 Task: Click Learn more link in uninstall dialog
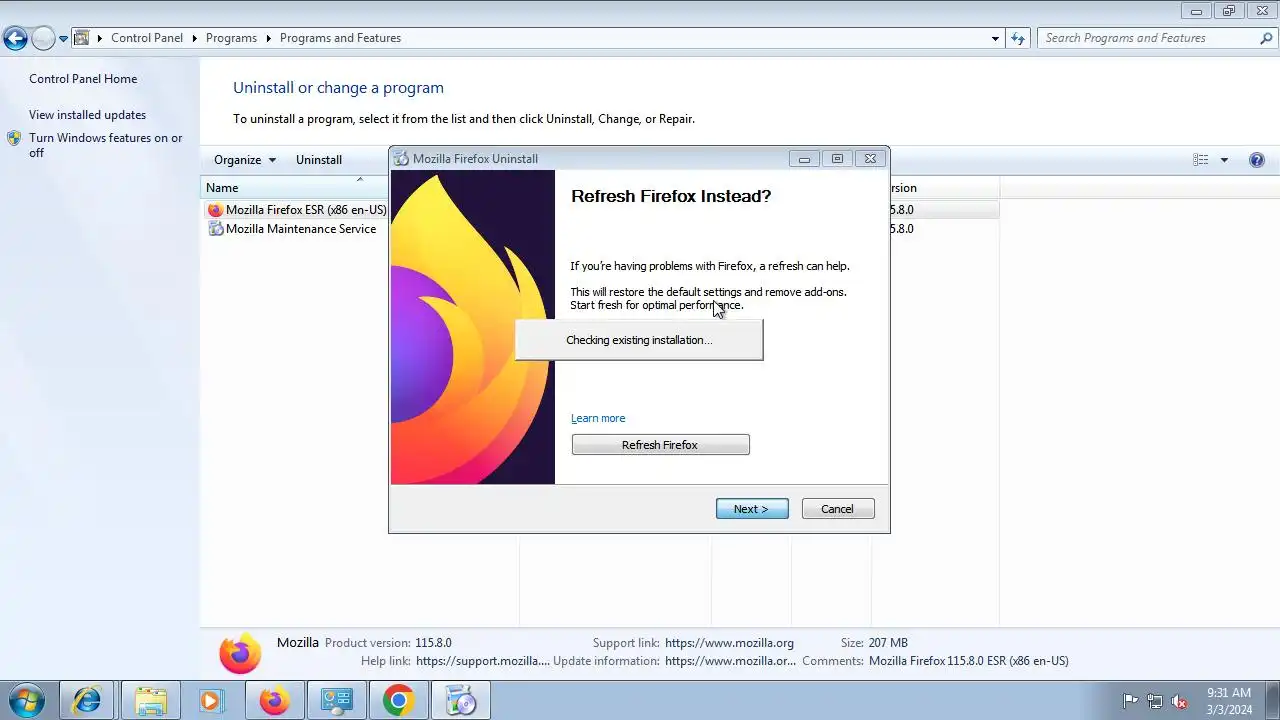[598, 418]
